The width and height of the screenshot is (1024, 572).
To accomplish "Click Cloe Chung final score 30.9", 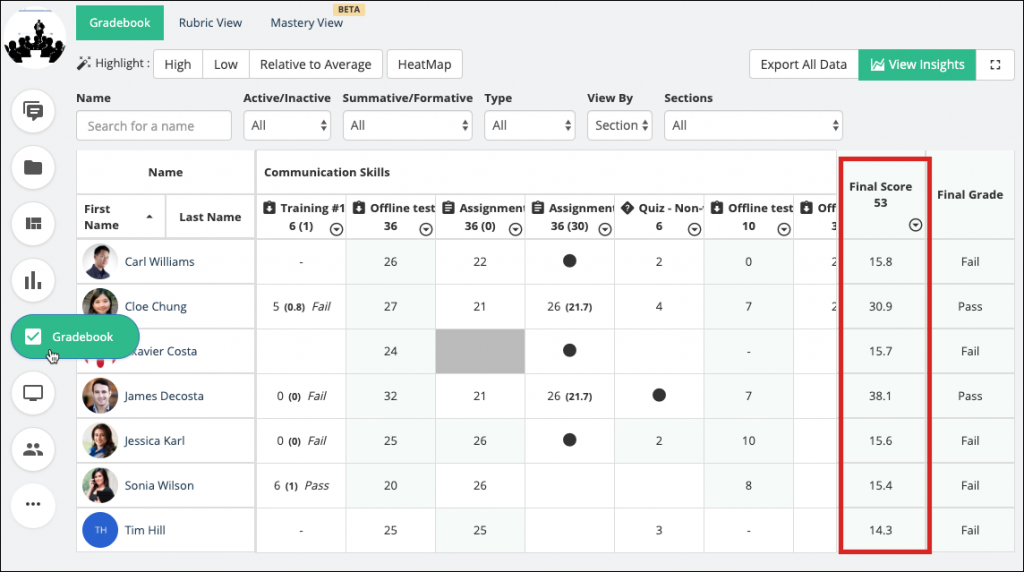I will (x=880, y=306).
